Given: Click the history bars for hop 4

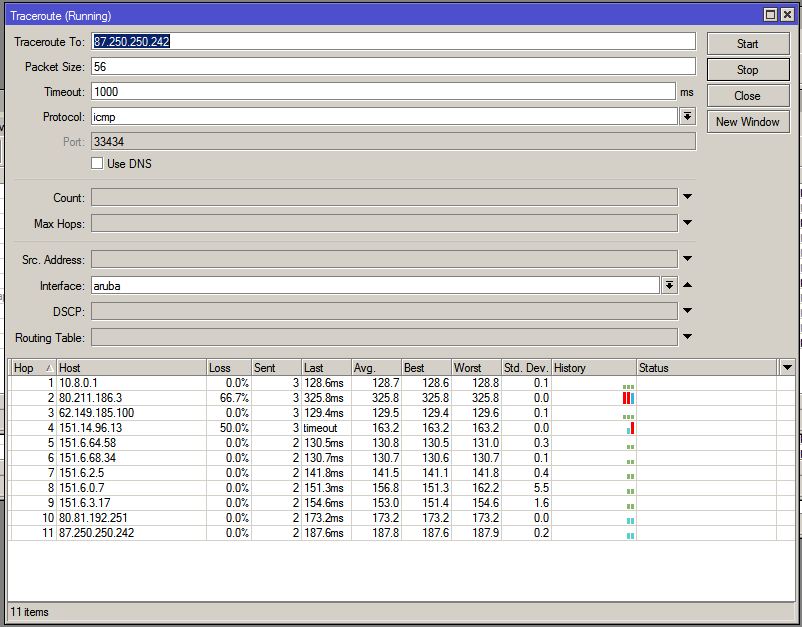Looking at the screenshot, I should coord(631,428).
